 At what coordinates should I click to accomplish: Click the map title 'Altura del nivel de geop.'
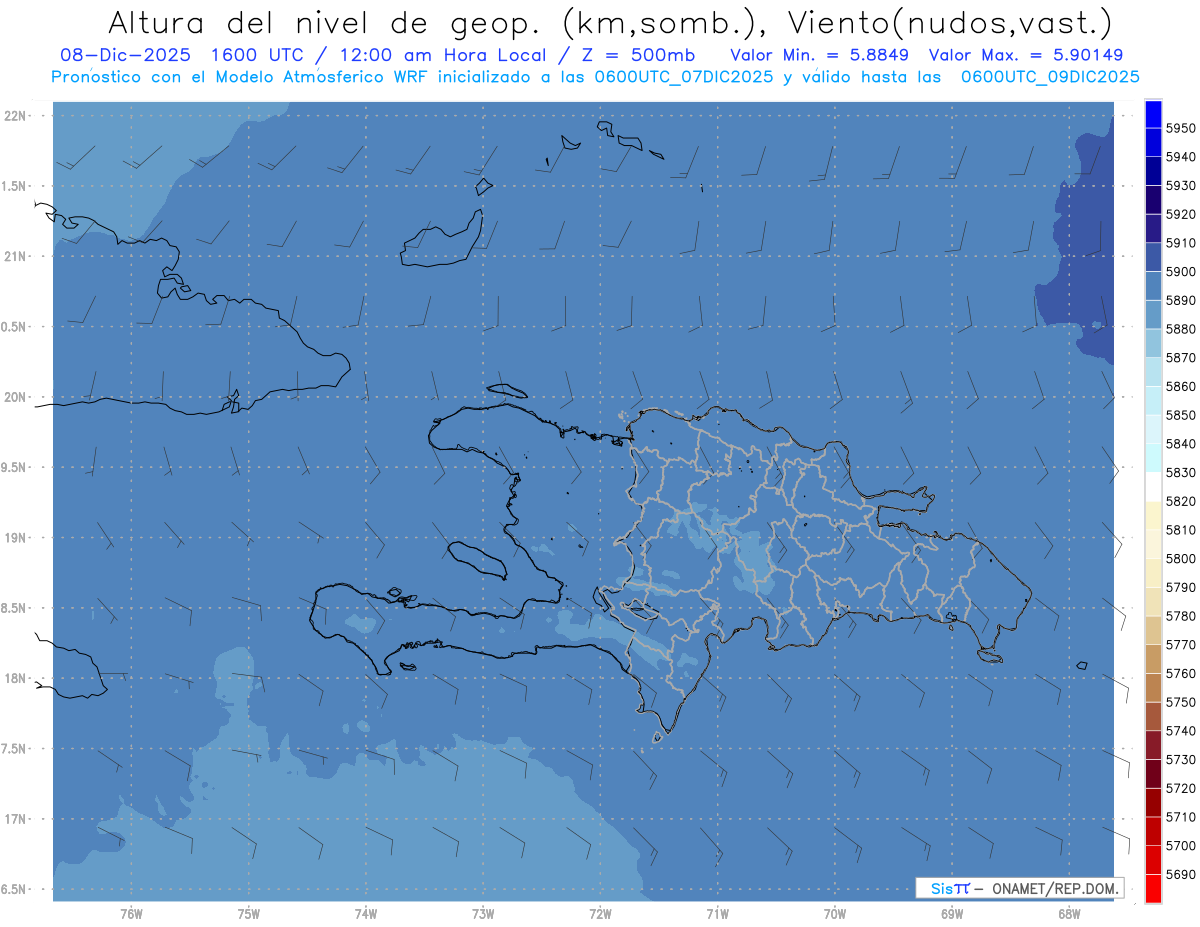pos(324,23)
